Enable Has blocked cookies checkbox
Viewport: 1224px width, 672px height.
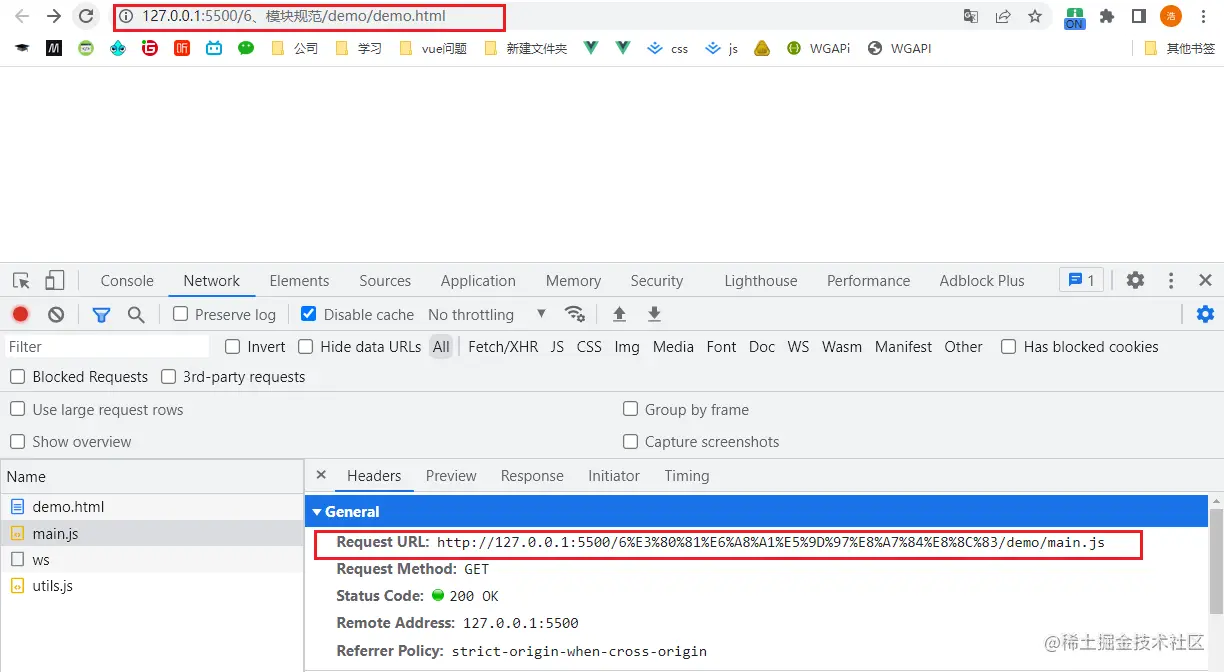(1008, 347)
